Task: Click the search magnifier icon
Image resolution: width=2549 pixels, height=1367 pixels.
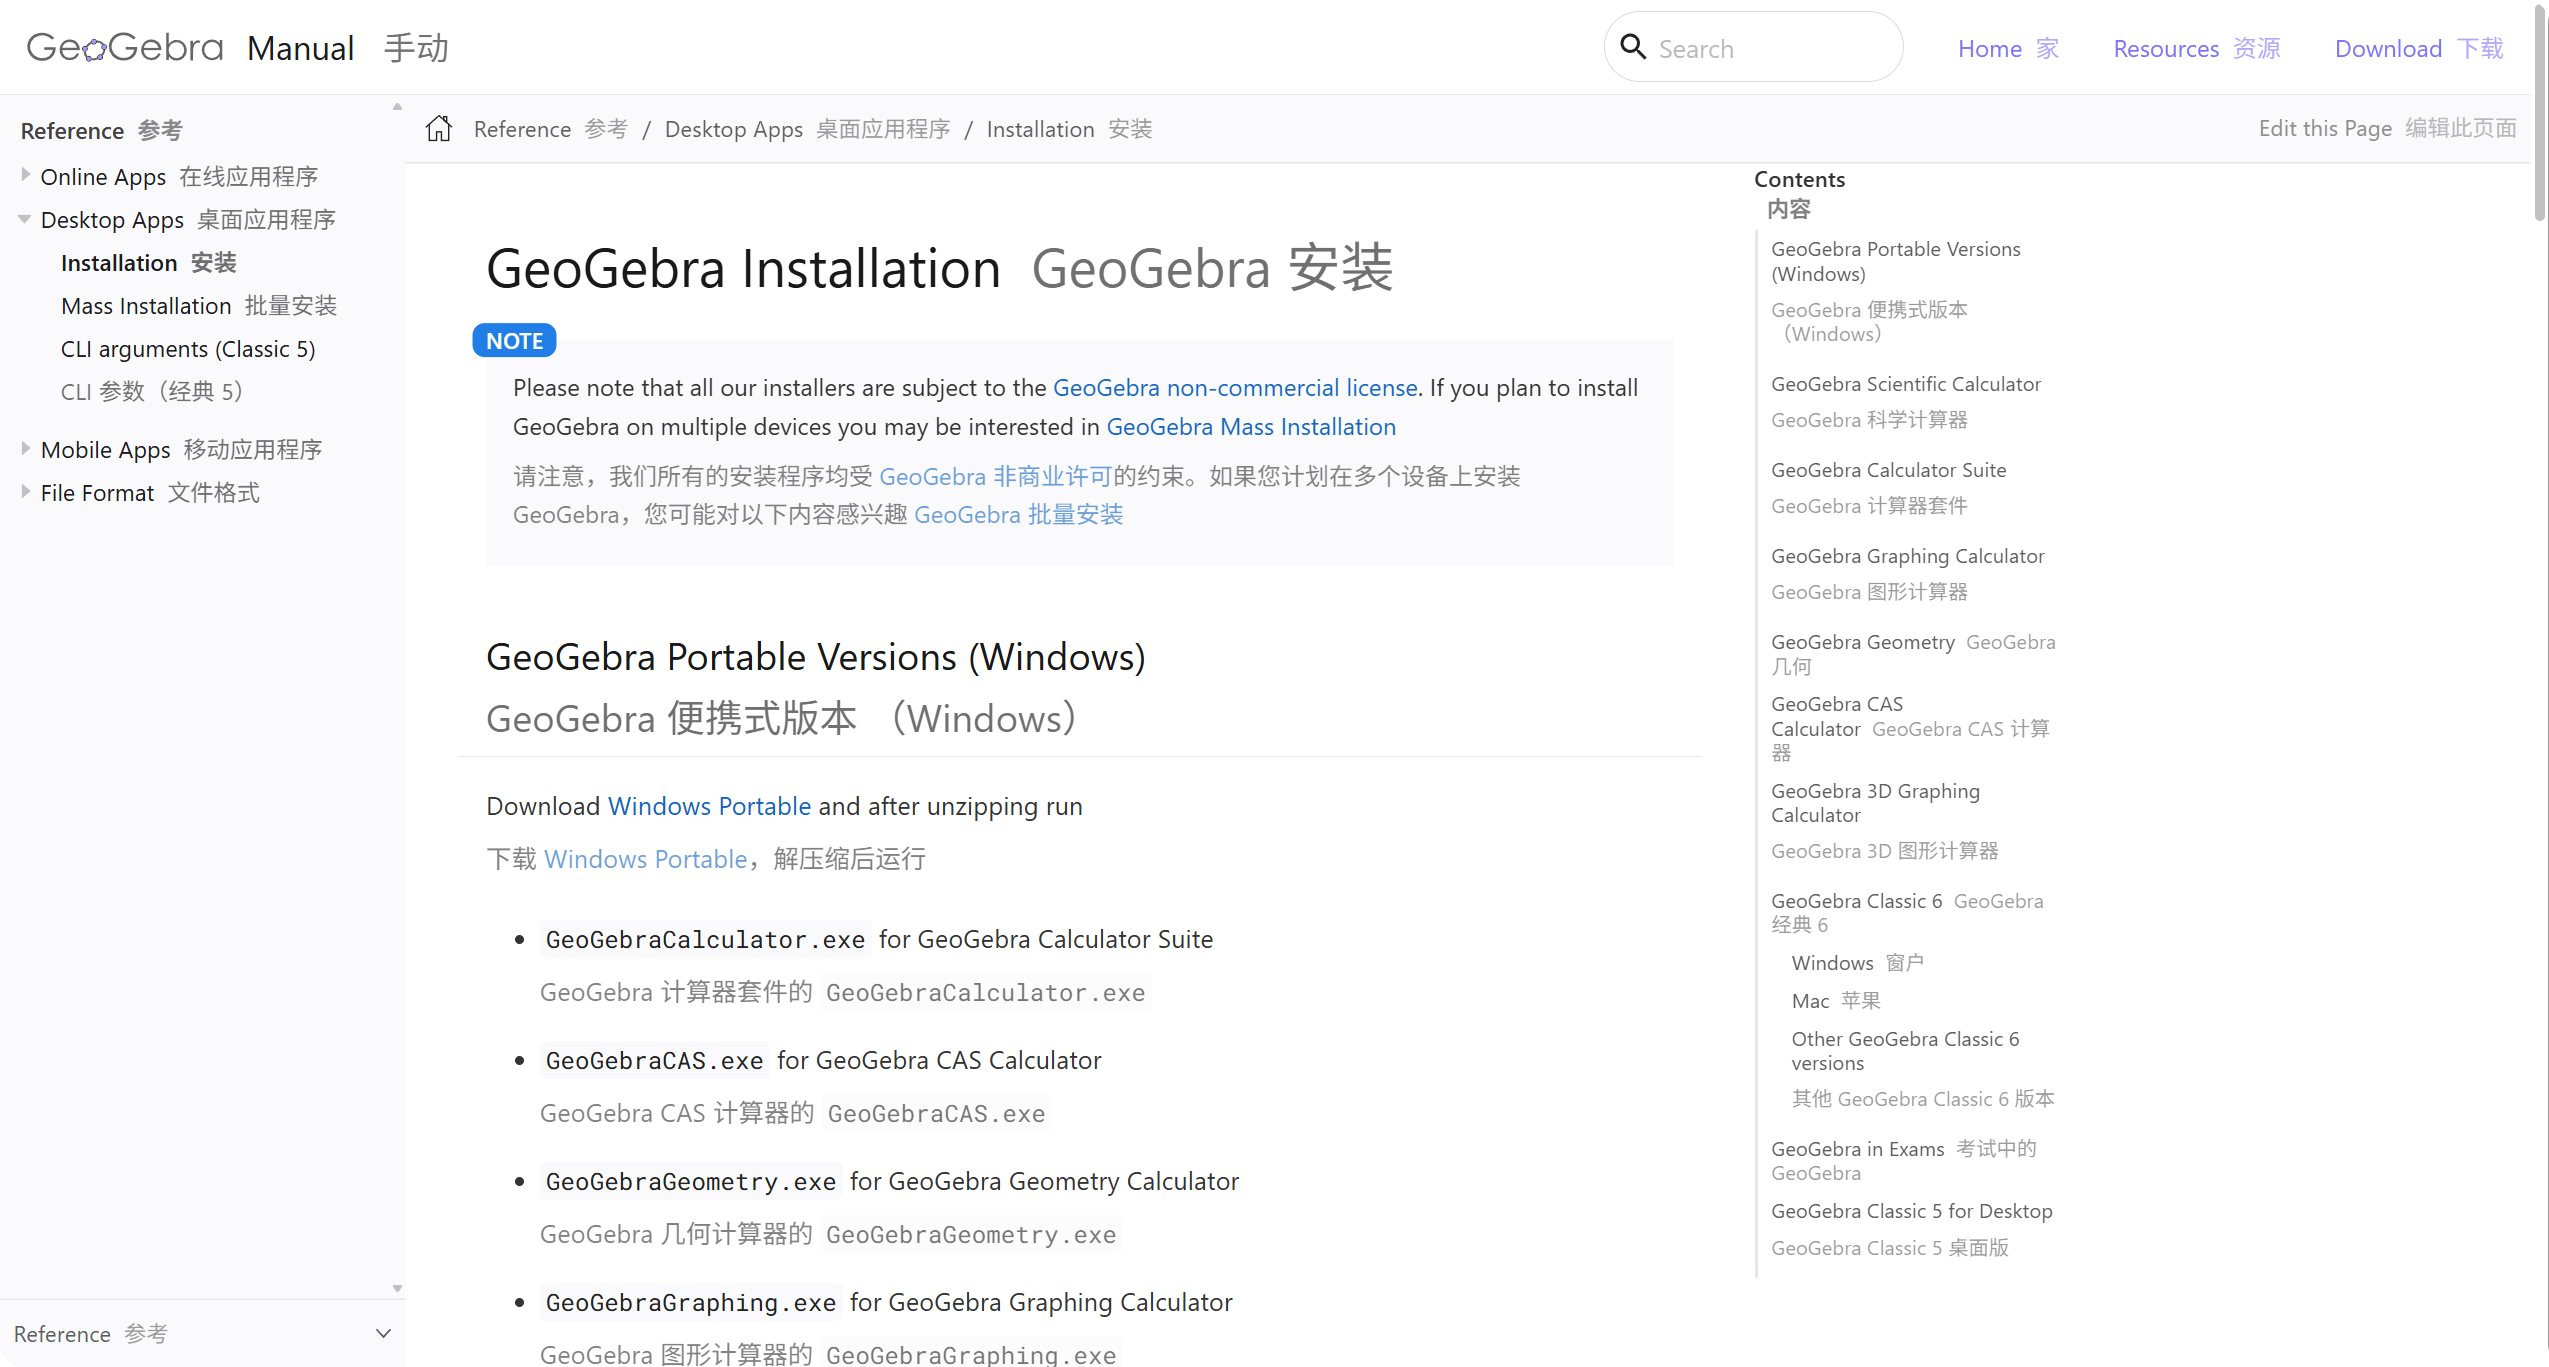Action: 1632,47
